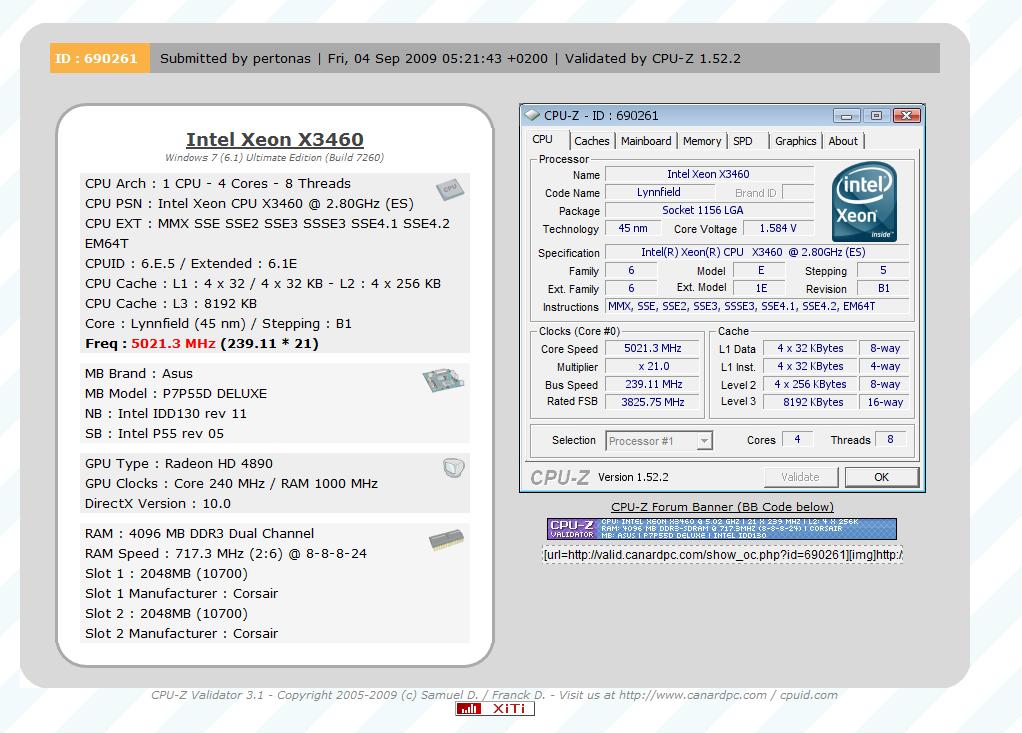
Task: Open the Processor #1 selection dropdown
Action: 659,441
